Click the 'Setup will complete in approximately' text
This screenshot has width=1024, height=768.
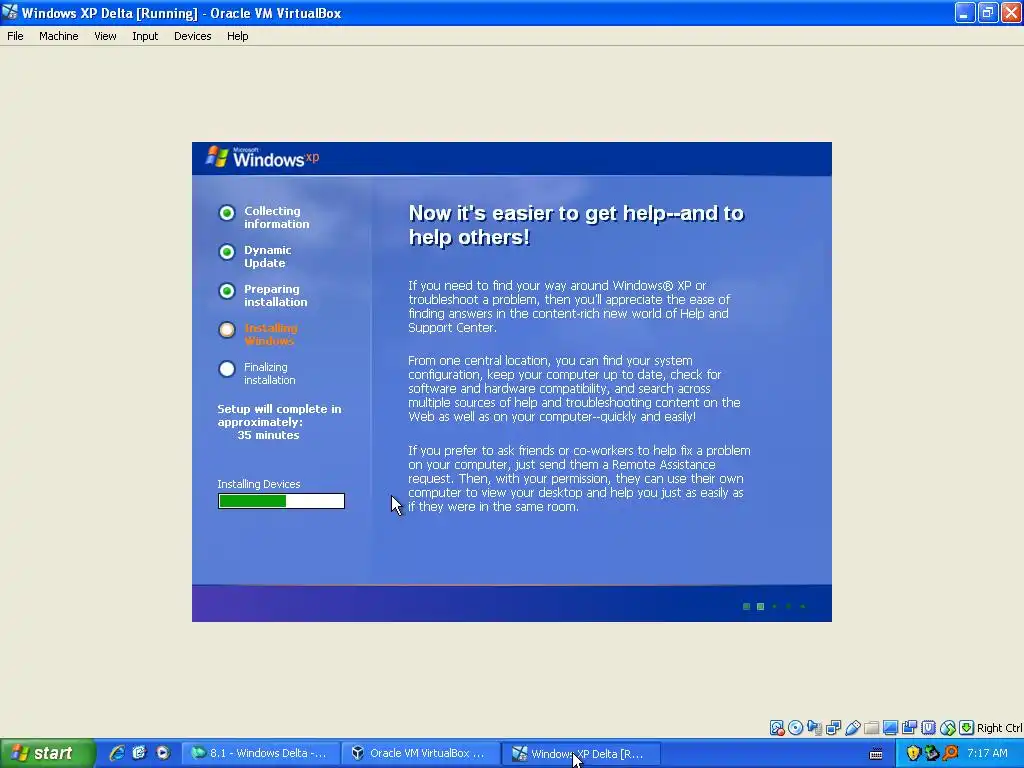pos(280,415)
